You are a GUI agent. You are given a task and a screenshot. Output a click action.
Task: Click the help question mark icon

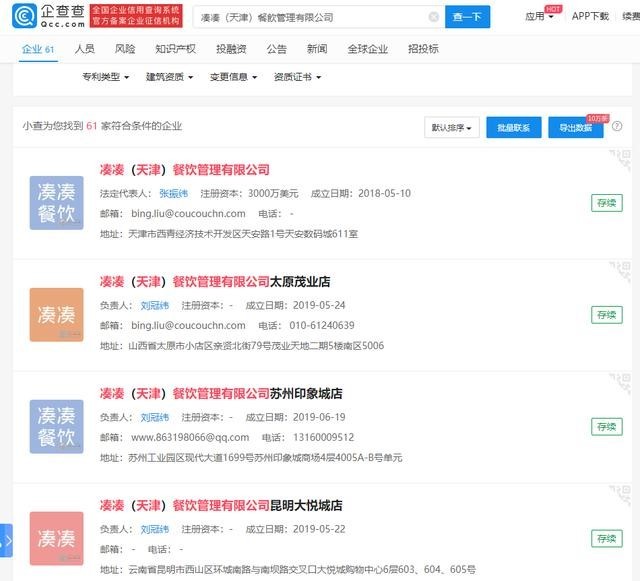click(617, 126)
